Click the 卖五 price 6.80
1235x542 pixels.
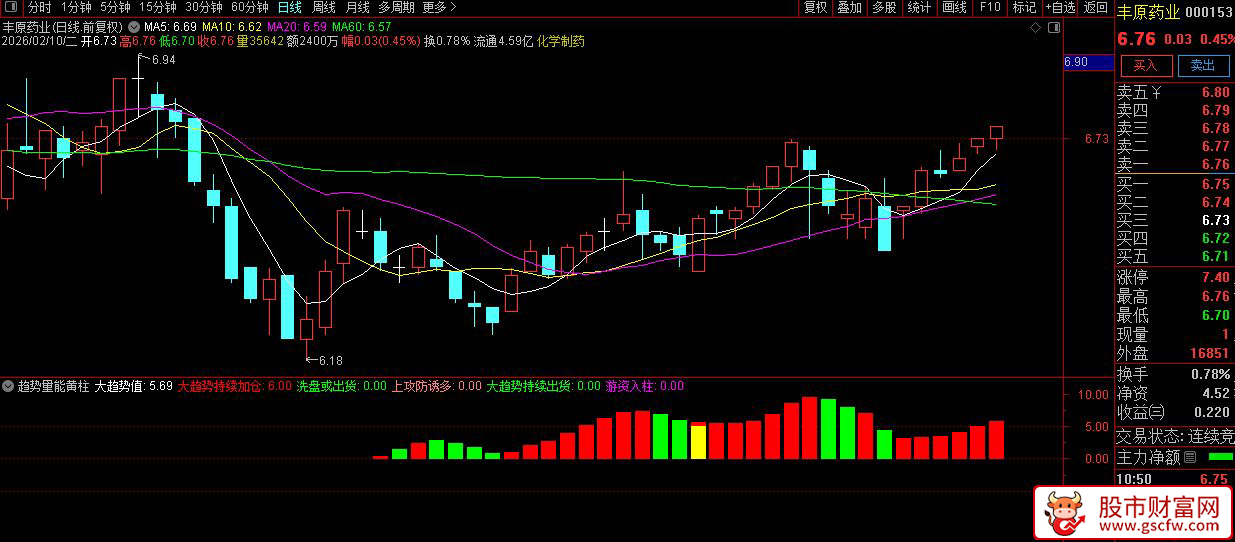coord(1215,93)
